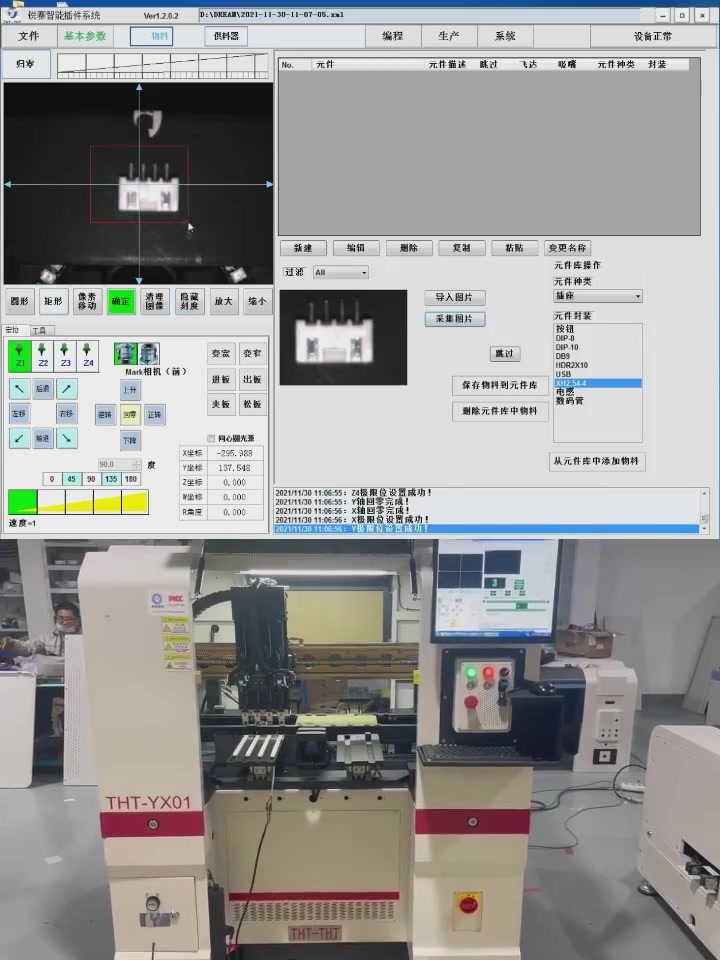Click the 左移 move-left jog button
720x960 pixels.
click(20, 414)
